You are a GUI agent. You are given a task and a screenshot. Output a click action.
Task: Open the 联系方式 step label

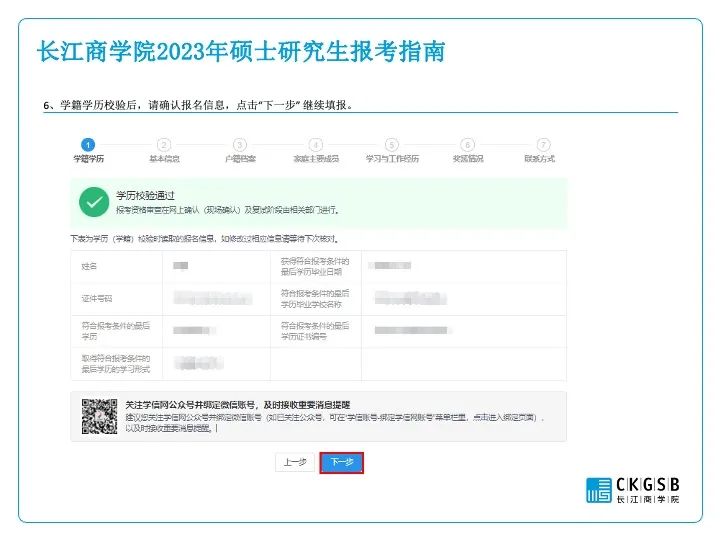pyautogui.click(x=540, y=159)
